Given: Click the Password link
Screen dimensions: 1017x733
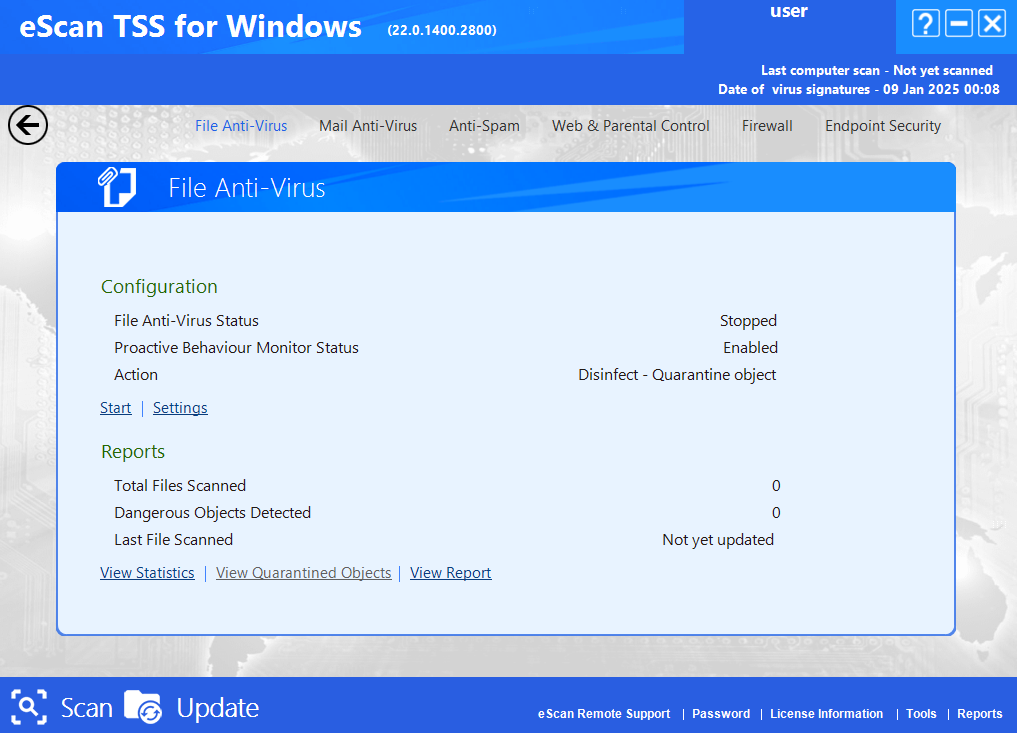Looking at the screenshot, I should (x=721, y=714).
